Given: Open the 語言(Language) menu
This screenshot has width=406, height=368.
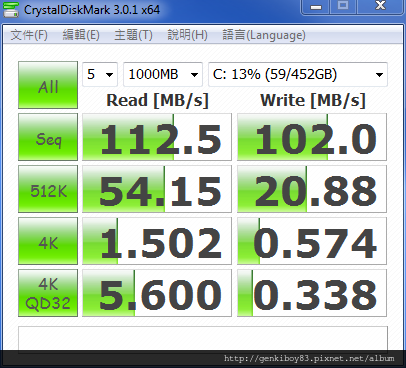Looking at the screenshot, I should 264,35.
